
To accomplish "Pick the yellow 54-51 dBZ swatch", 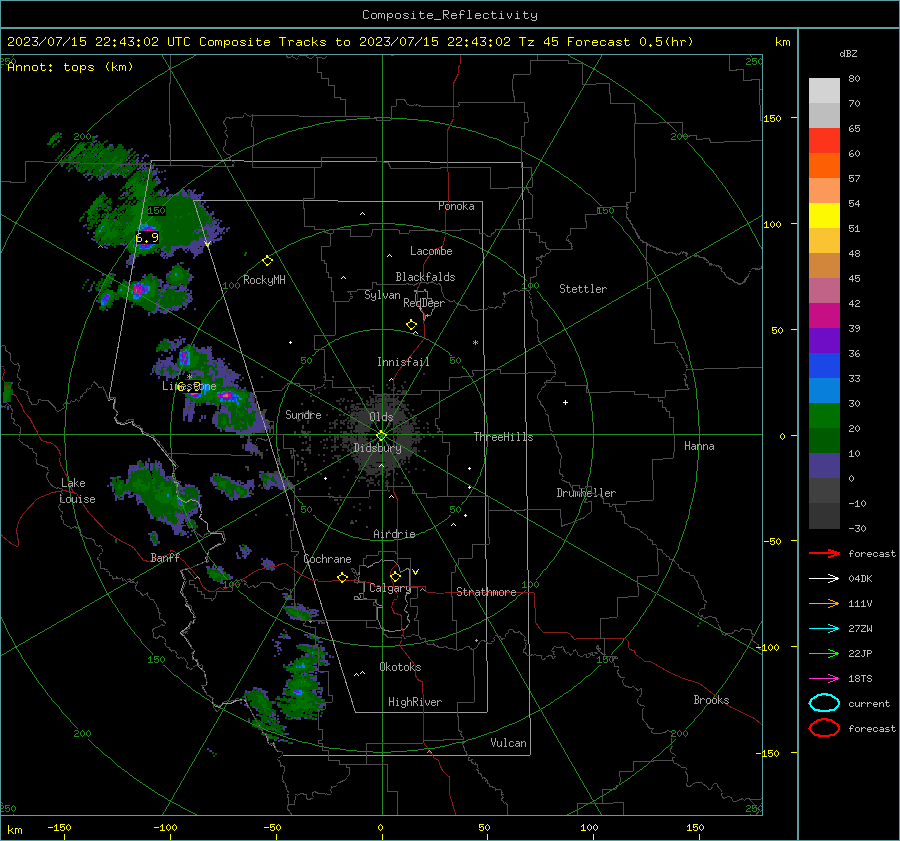I will point(824,216).
